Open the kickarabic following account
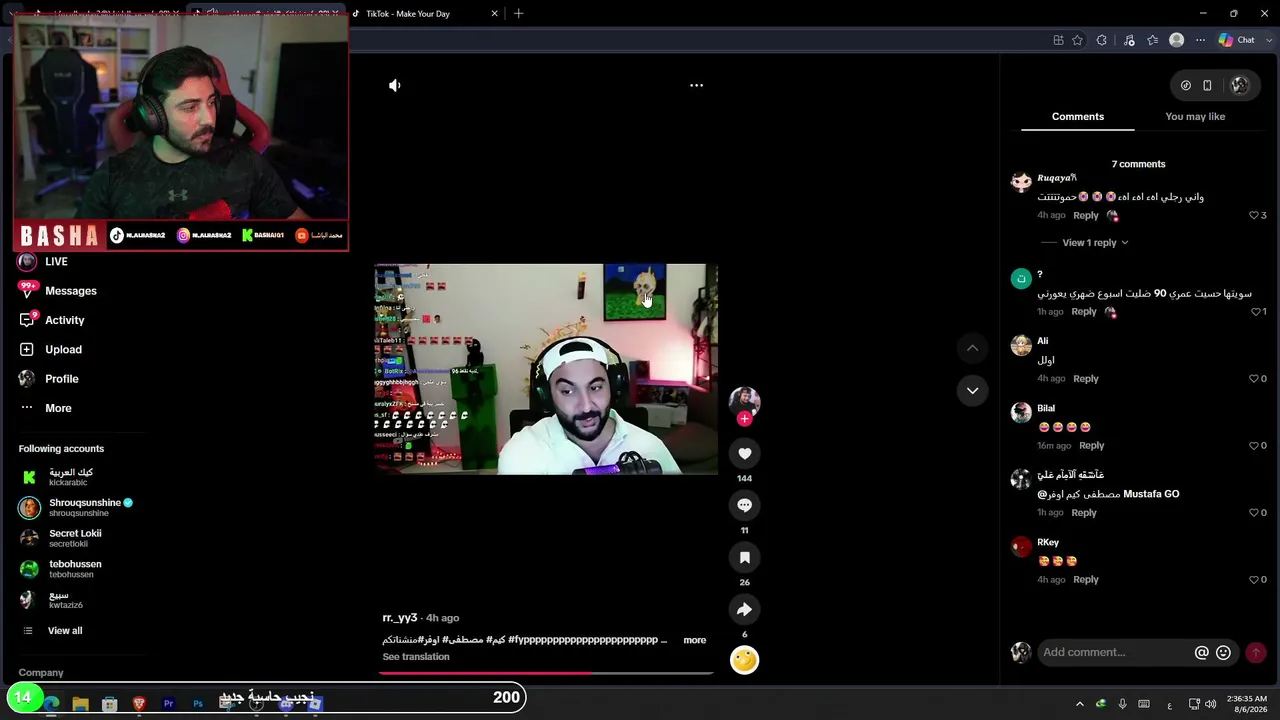The height and width of the screenshot is (720, 1280). [57, 477]
